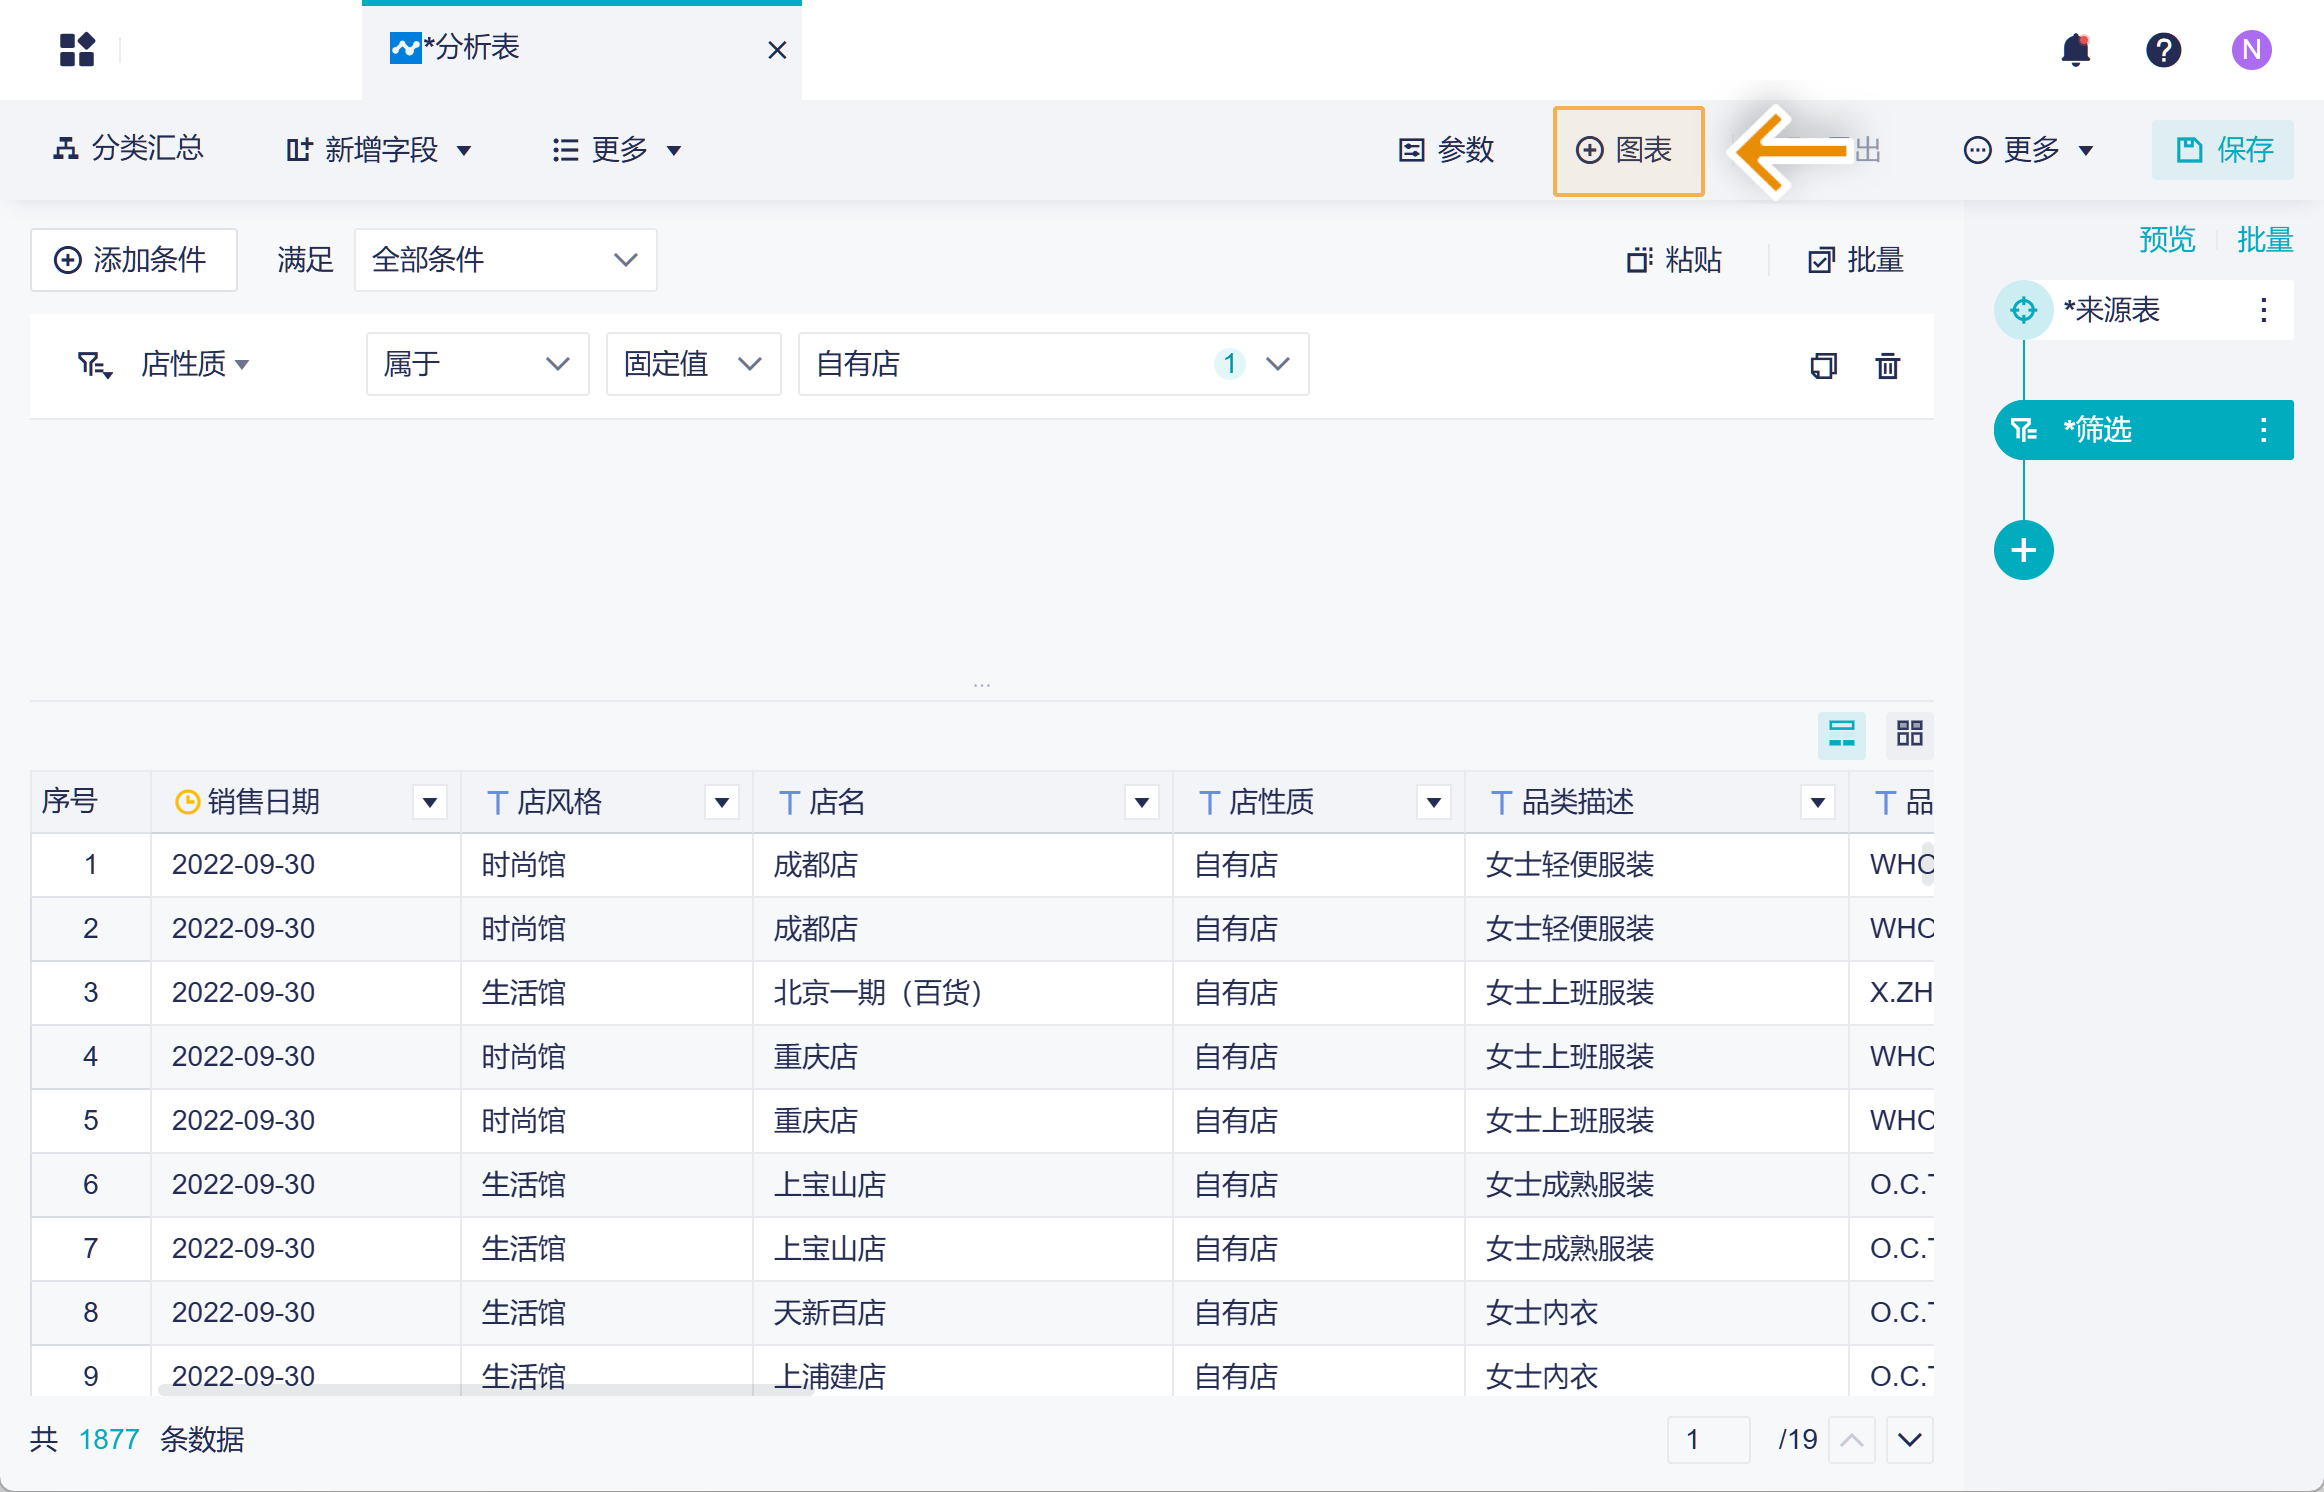This screenshot has height=1492, width=2324.
Task: Click the page number input field
Action: 1707,1440
